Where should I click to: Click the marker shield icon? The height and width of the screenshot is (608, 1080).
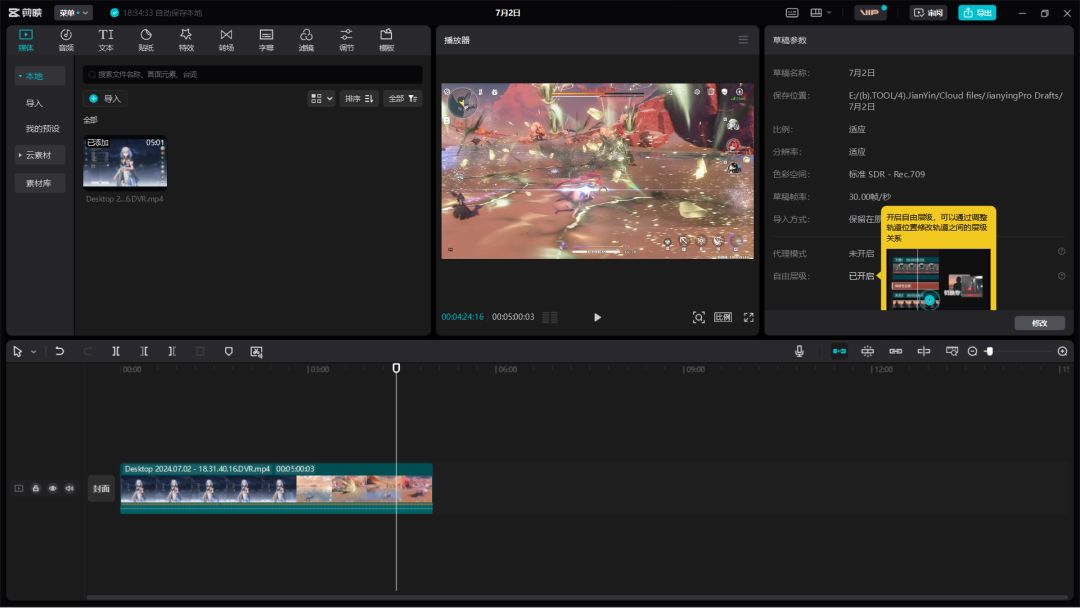[228, 351]
